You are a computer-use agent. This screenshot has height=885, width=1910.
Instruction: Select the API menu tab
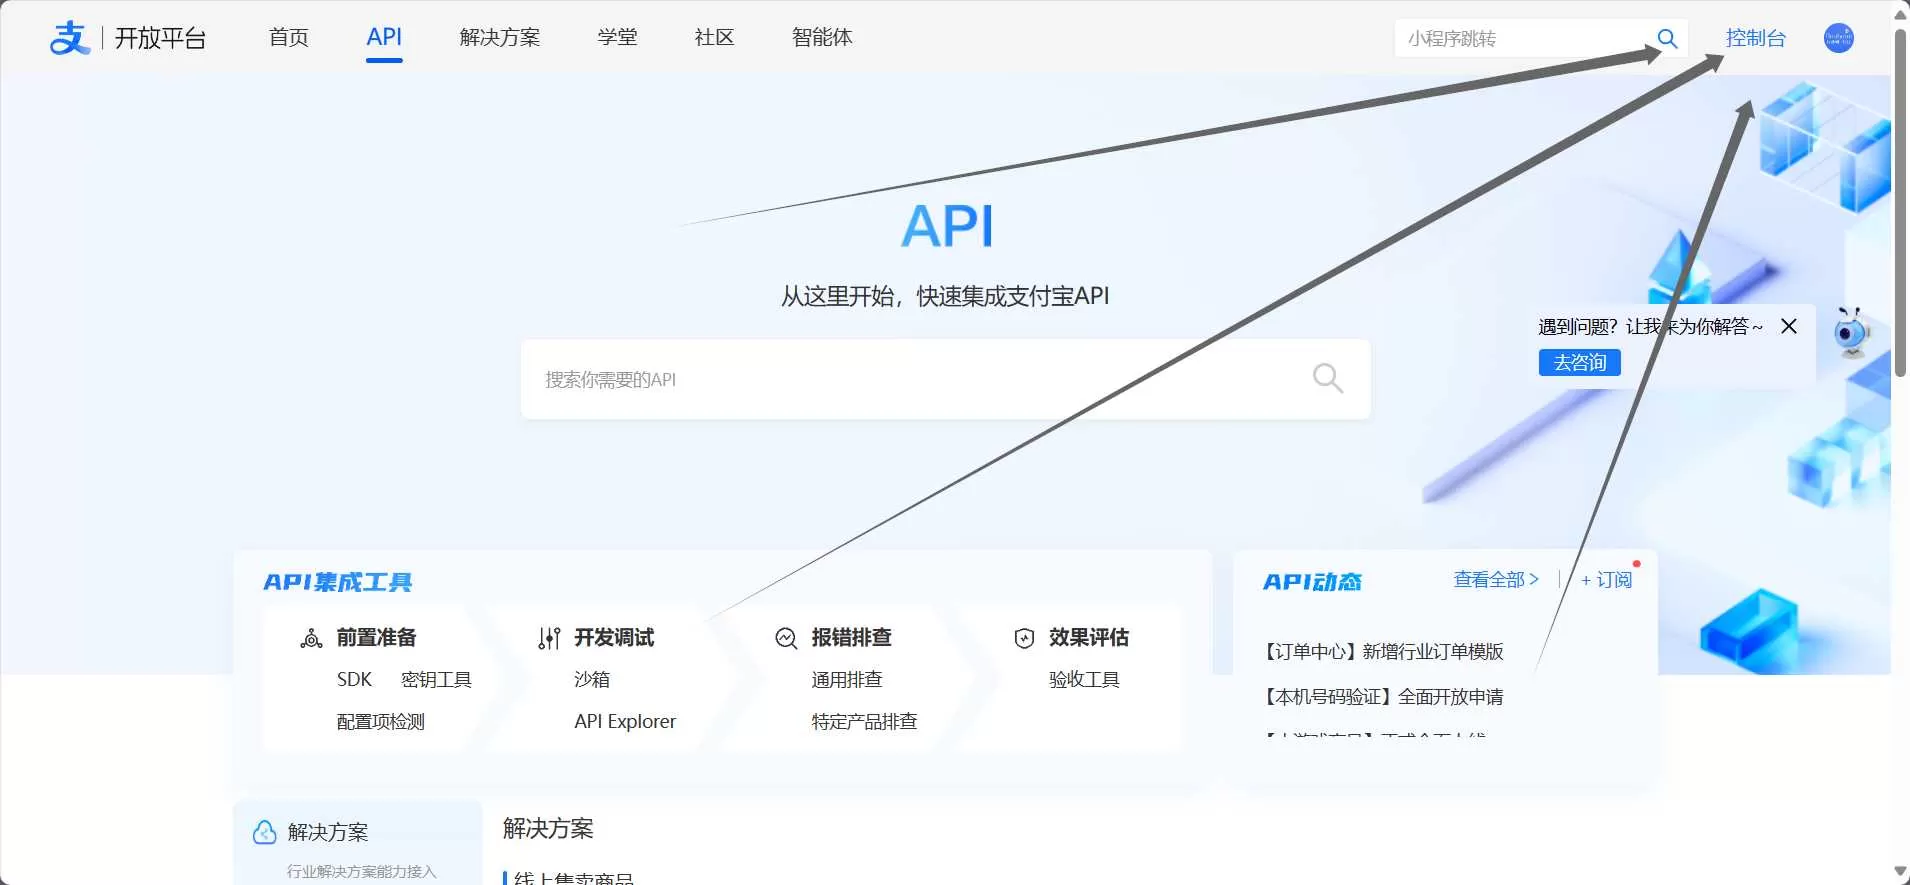pyautogui.click(x=384, y=37)
